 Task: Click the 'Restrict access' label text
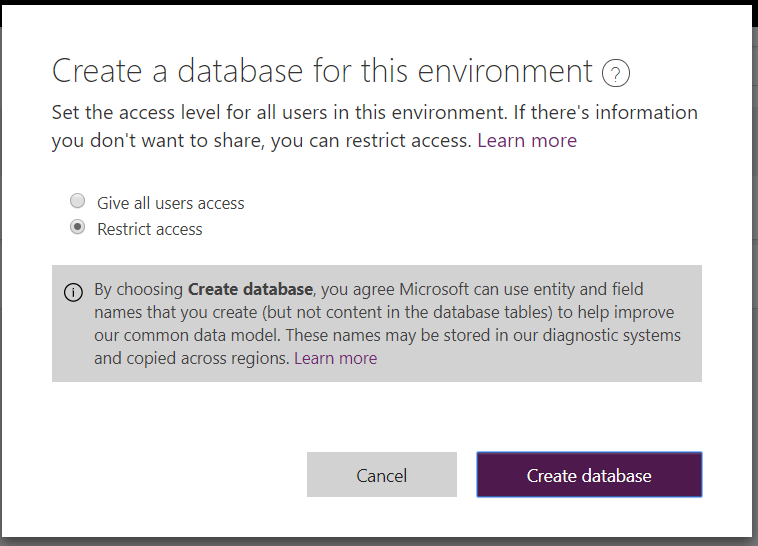[149, 229]
